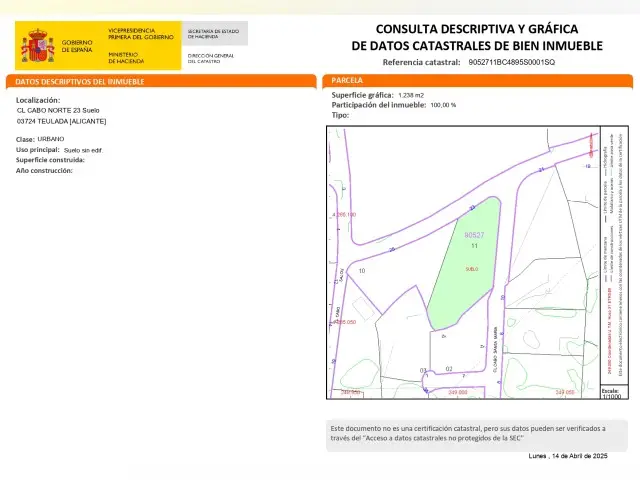The image size is (640, 480).
Task: Click the title line 'DE DATOS CATASTRALES DE BIEN INMUEBLE'
Action: [477, 46]
